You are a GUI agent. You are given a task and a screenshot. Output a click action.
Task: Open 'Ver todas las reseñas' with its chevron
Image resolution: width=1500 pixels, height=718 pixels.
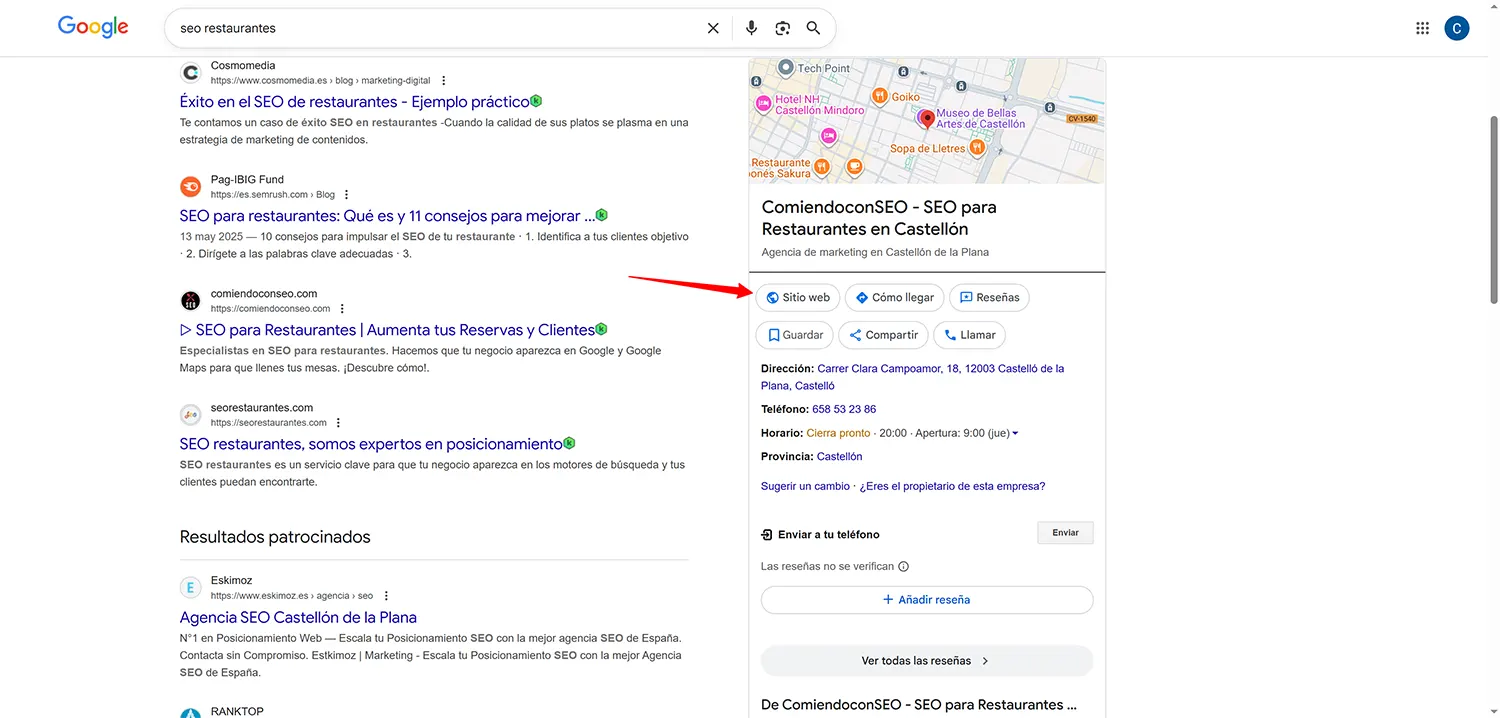click(x=926, y=661)
